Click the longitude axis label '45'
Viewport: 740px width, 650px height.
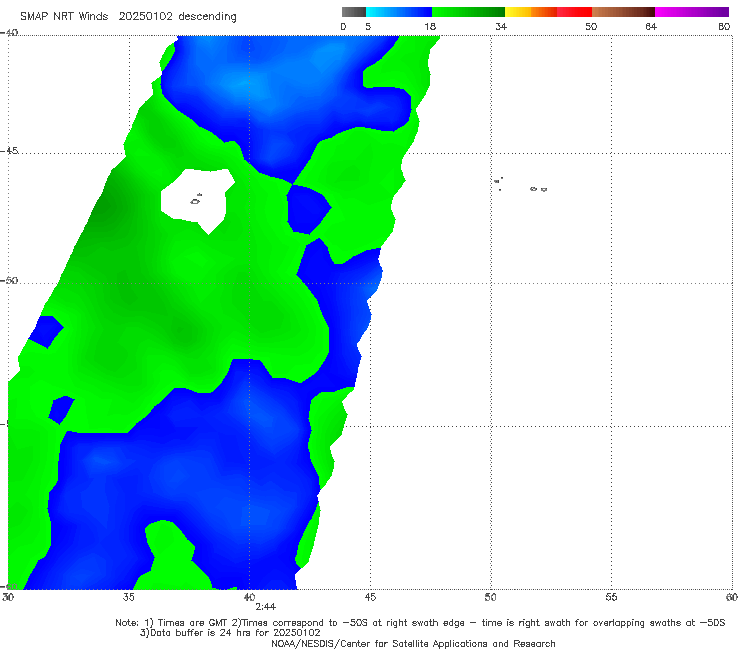(370, 597)
